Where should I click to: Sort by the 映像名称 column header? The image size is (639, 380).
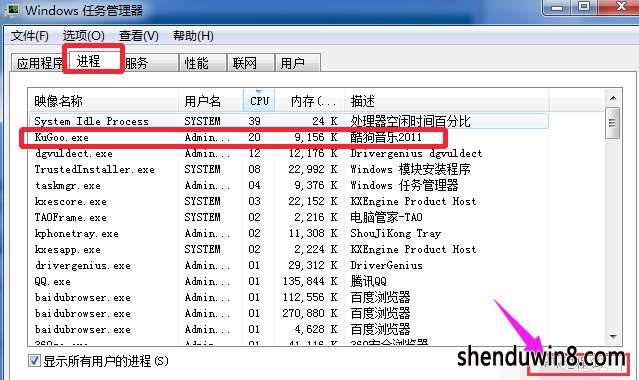(103, 100)
